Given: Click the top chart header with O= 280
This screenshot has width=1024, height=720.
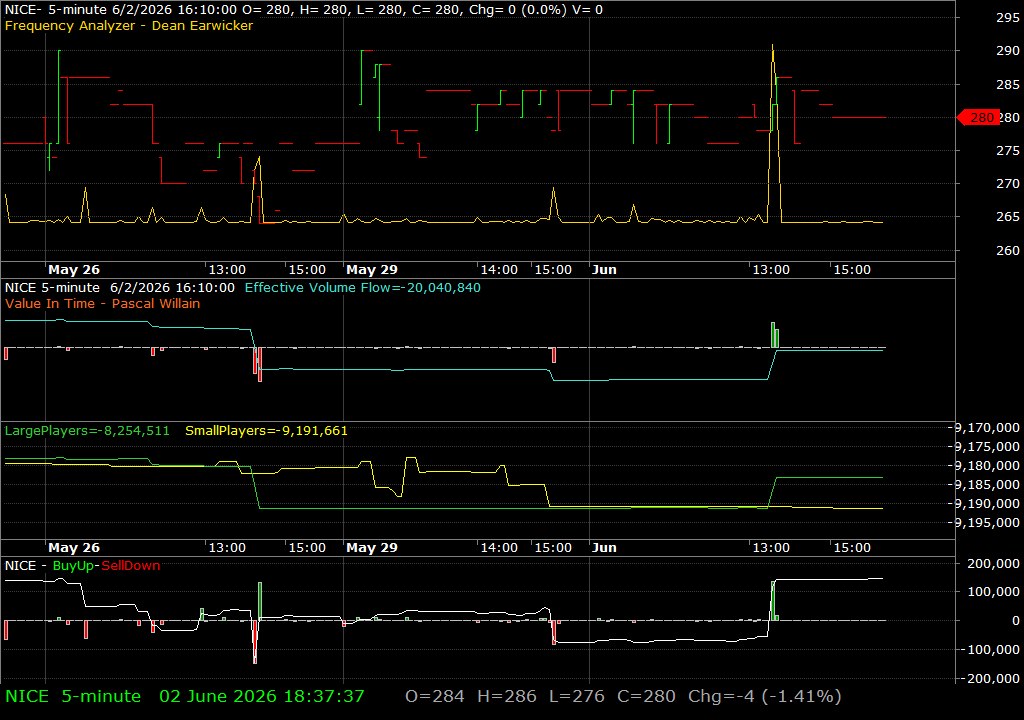Looking at the screenshot, I should click(x=304, y=9).
